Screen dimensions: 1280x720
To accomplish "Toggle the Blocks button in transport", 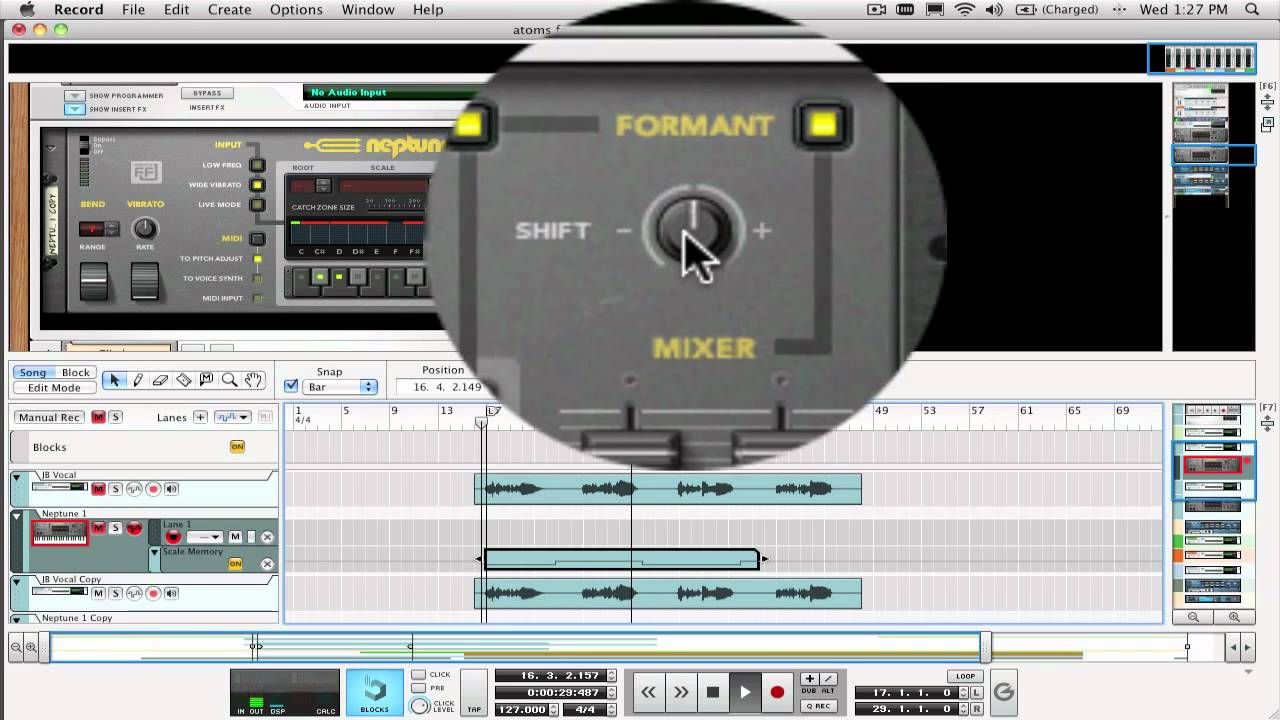I will (375, 692).
